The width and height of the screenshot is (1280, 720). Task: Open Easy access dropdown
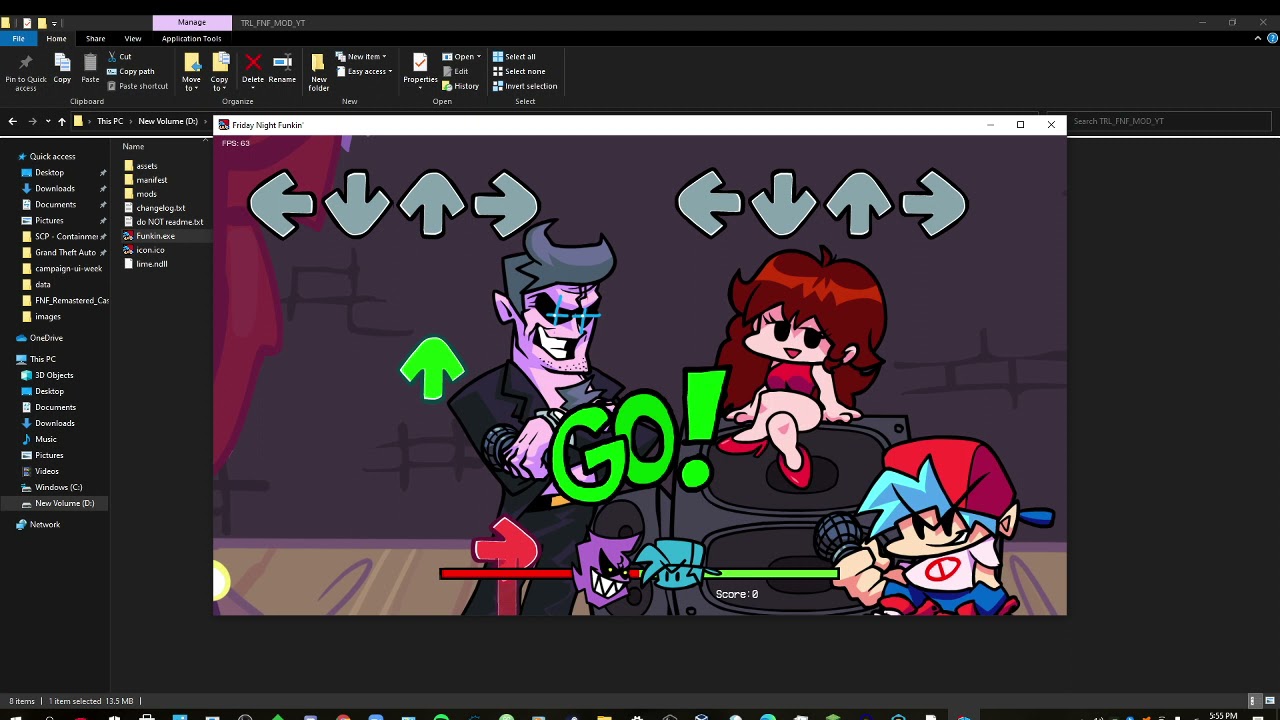tap(364, 71)
